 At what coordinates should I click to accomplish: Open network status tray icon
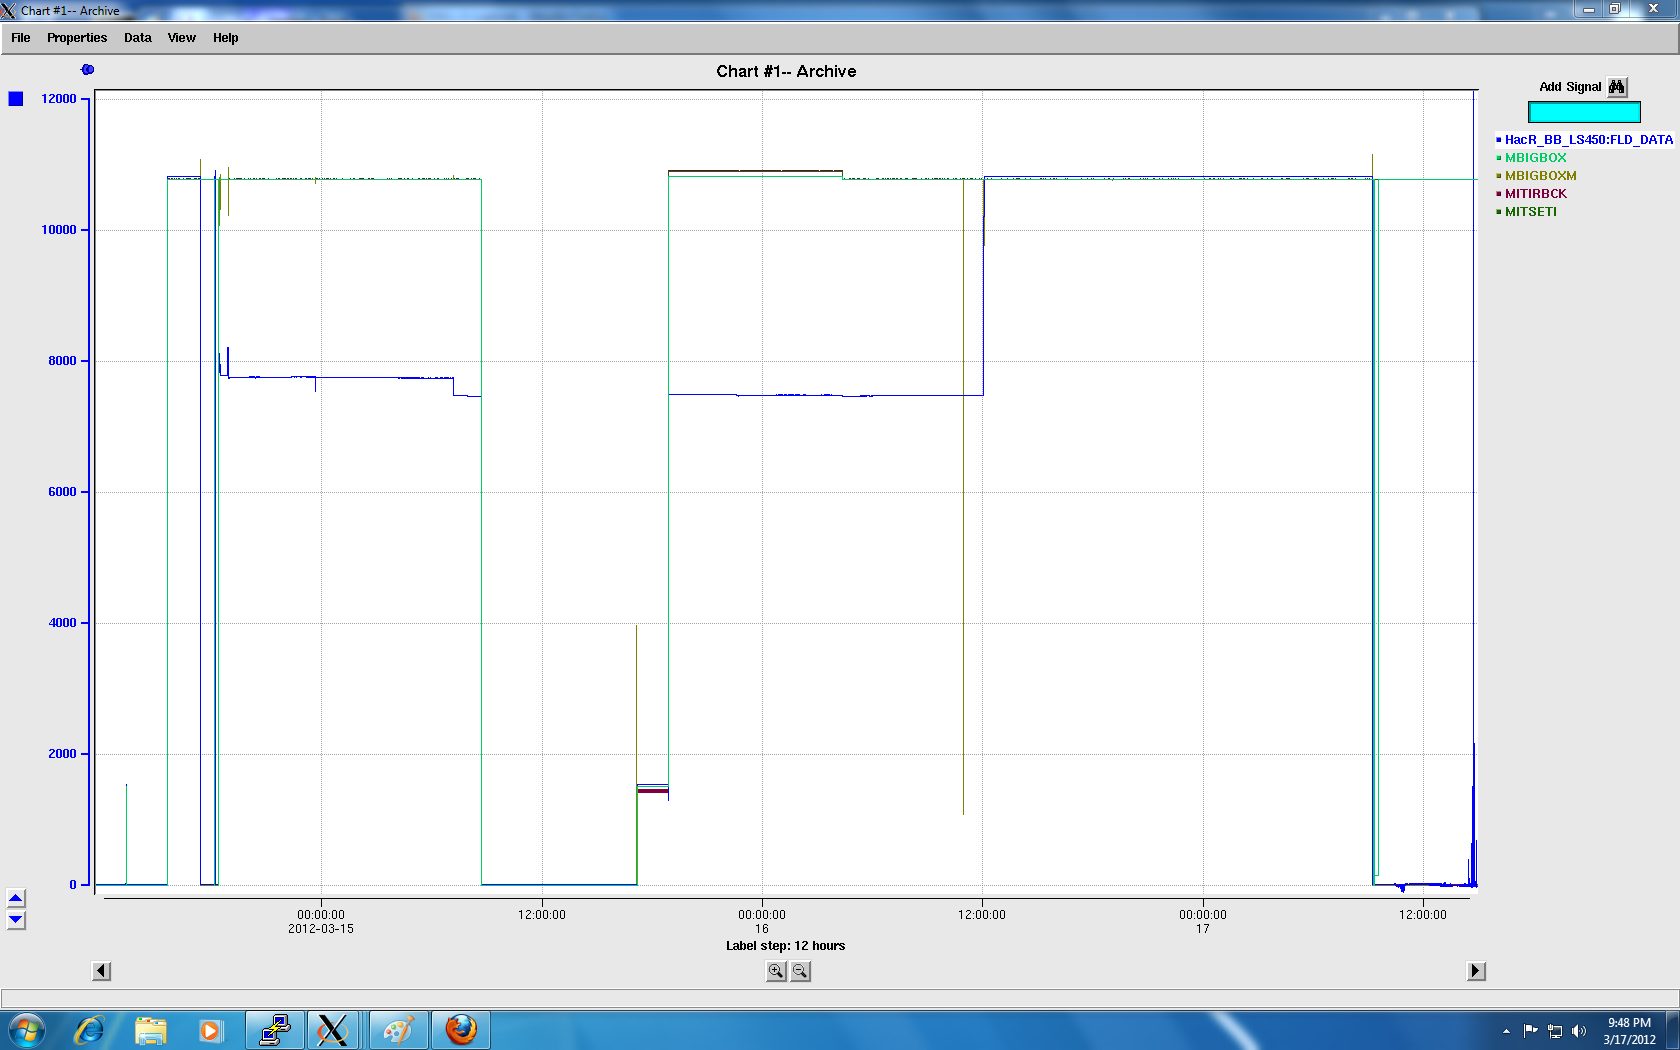point(1555,1031)
